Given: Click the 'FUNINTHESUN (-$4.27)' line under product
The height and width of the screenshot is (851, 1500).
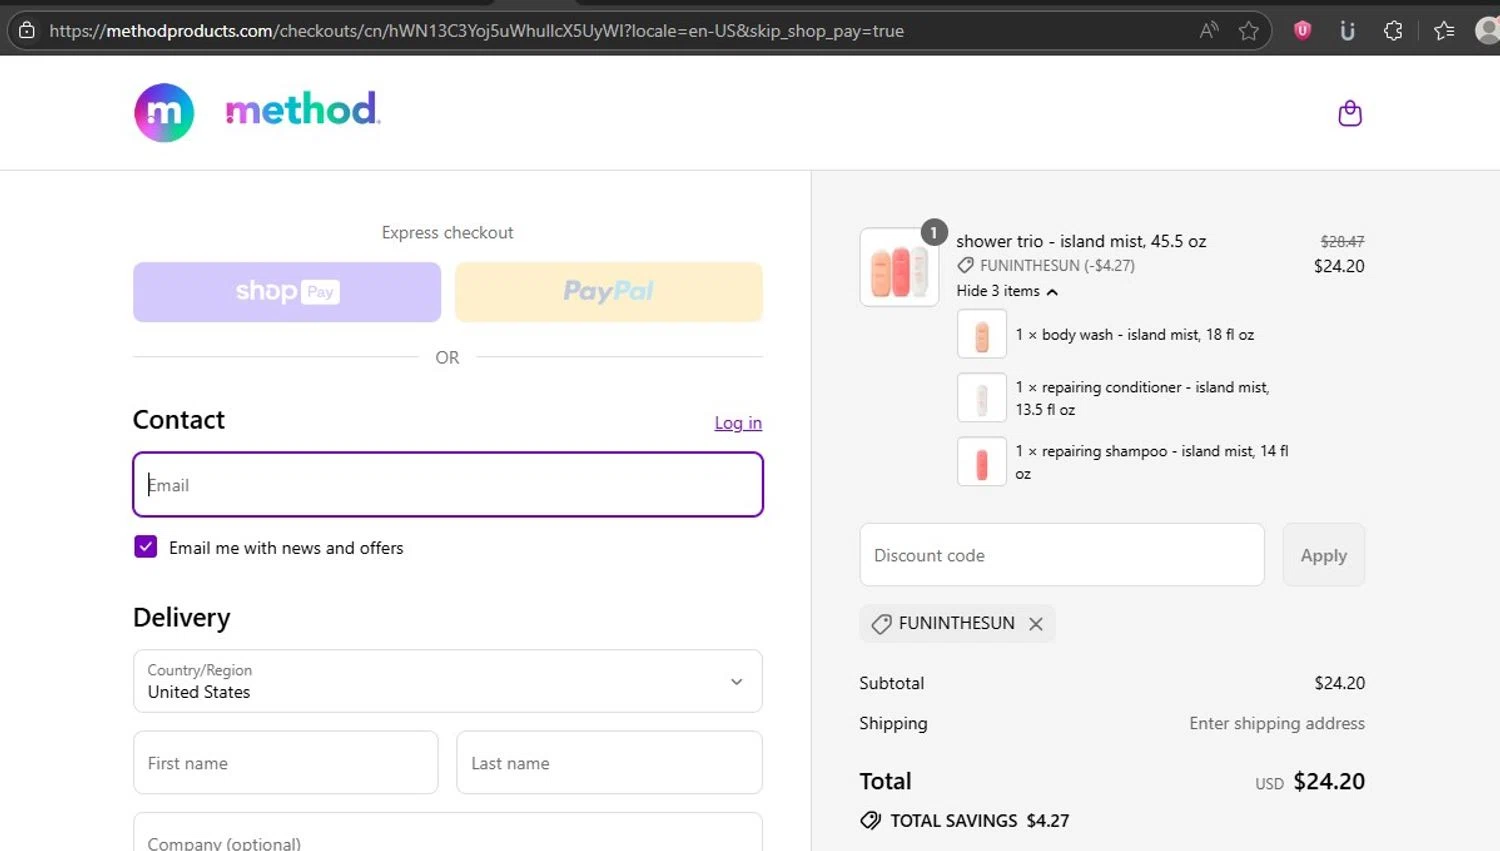Looking at the screenshot, I should click(1046, 266).
